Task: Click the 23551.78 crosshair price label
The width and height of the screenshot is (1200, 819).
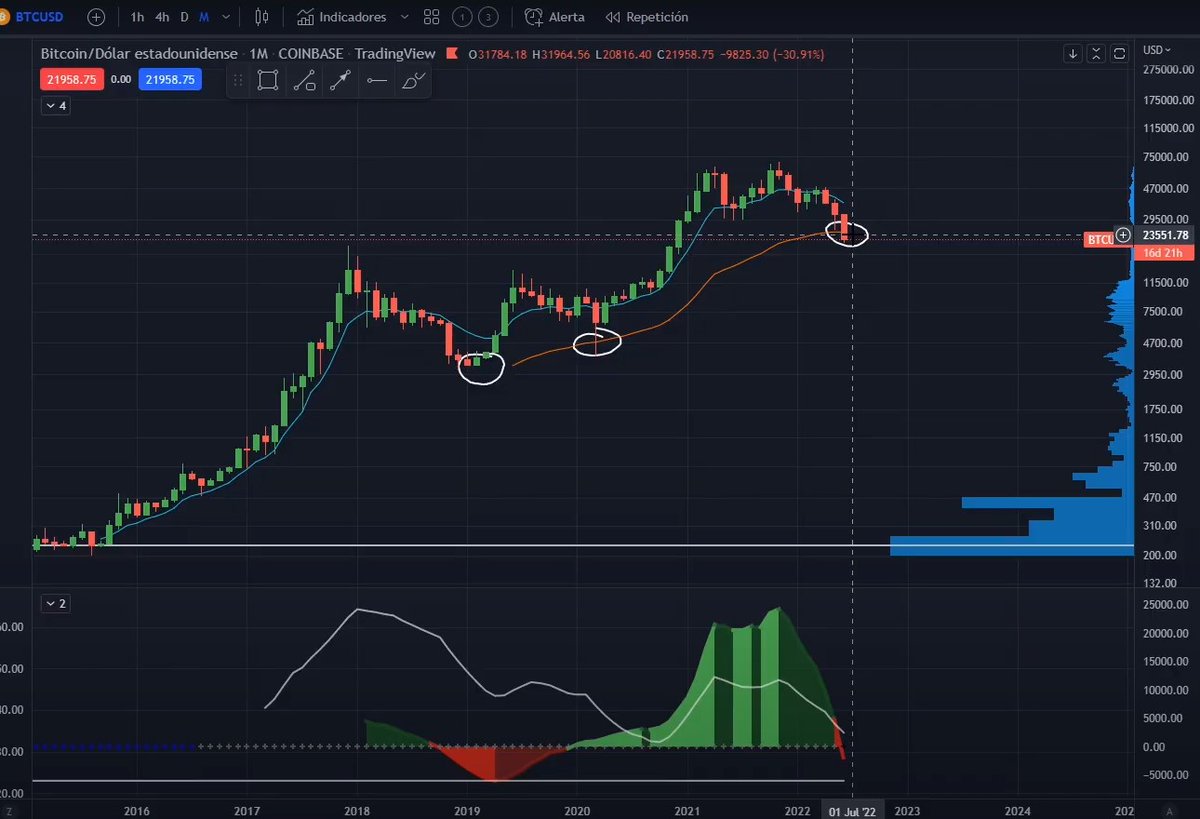Action: click(x=1165, y=235)
